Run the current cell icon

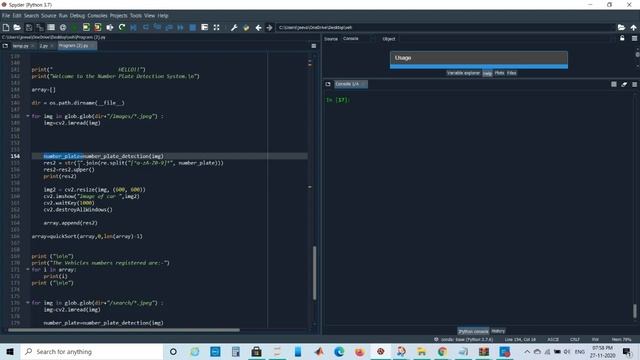pos(86,27)
